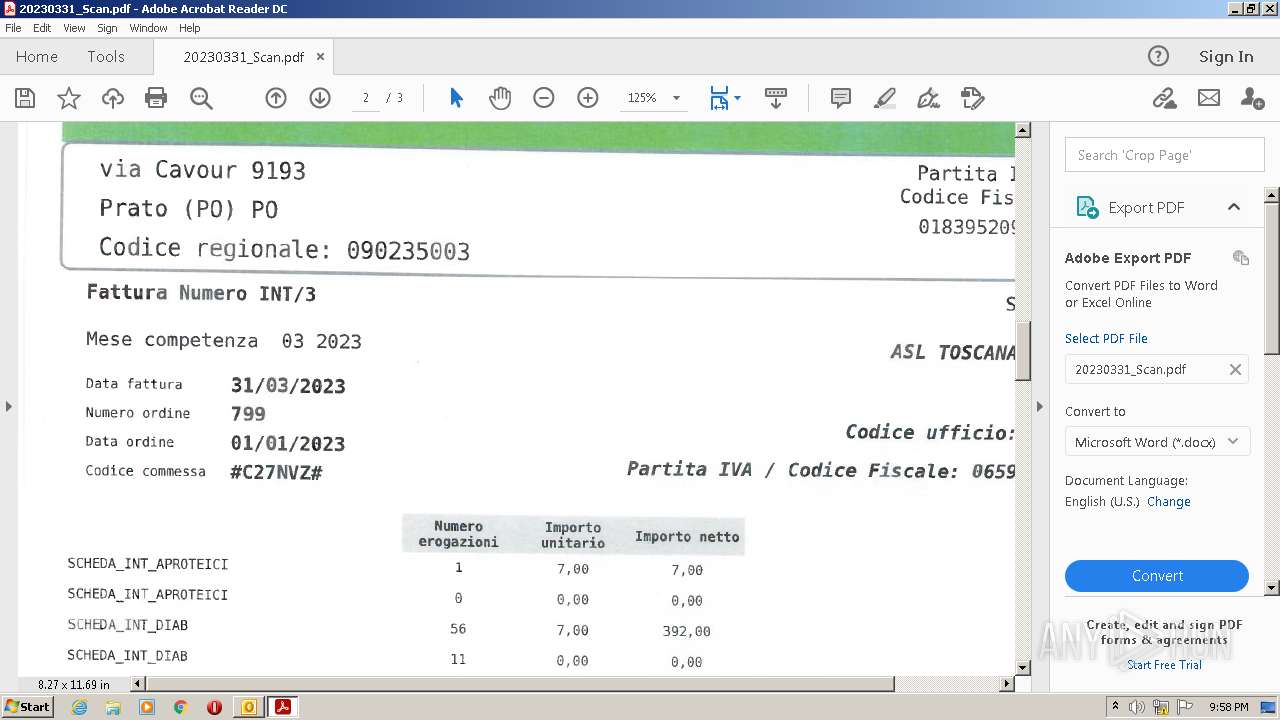Open the View menu
The height and width of the screenshot is (720, 1280).
74,28
